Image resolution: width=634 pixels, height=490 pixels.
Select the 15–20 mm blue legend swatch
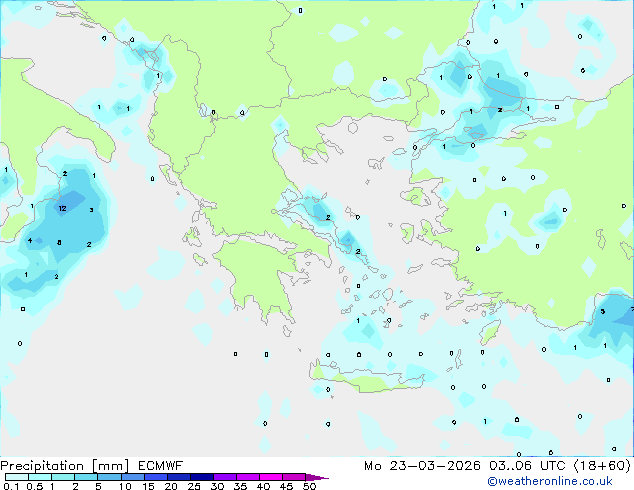155,477
